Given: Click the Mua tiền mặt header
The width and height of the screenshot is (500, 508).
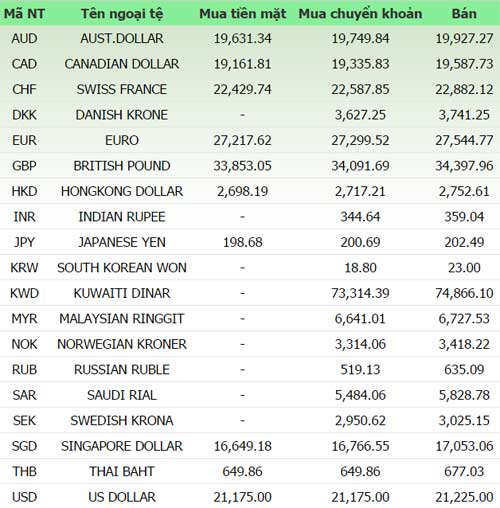Looking at the screenshot, I should pos(243,14).
